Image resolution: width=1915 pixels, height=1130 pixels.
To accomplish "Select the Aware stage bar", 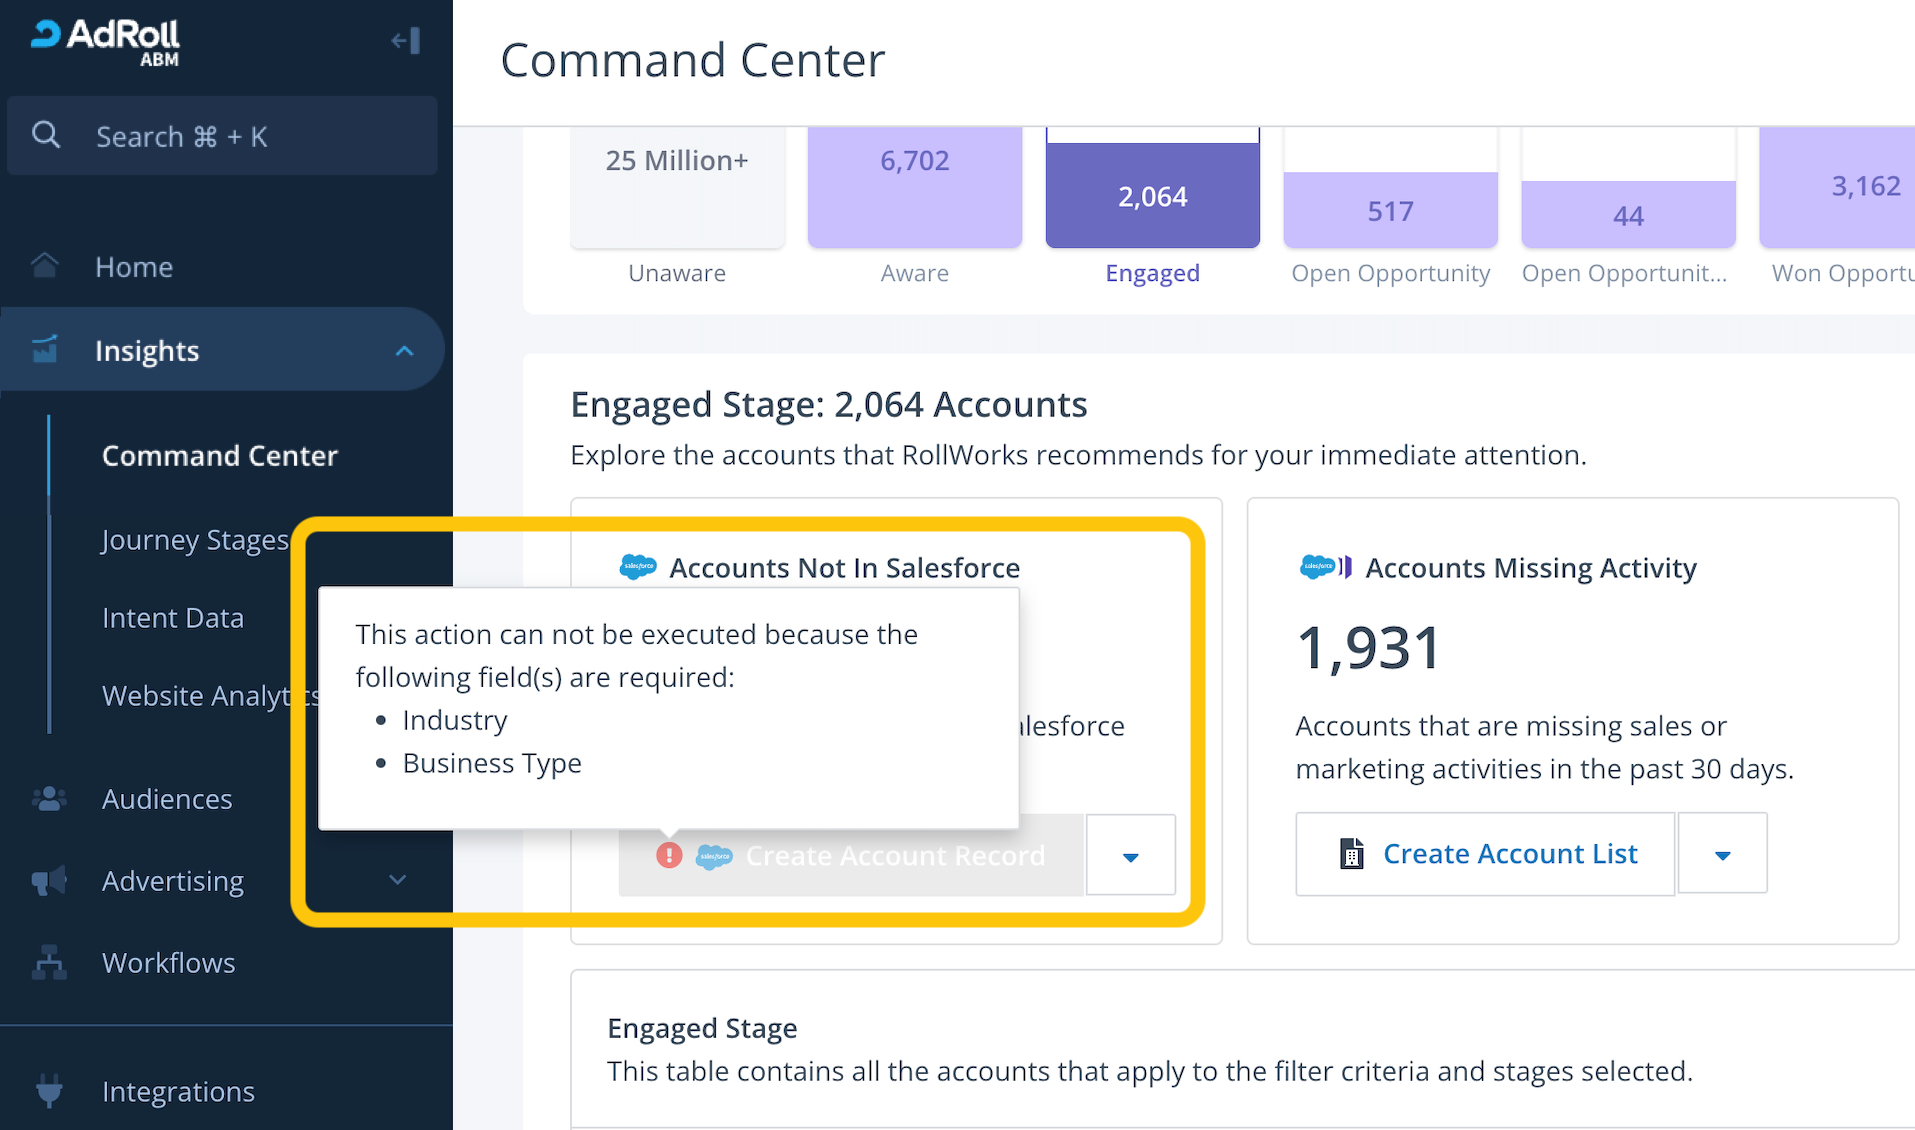I will point(915,187).
